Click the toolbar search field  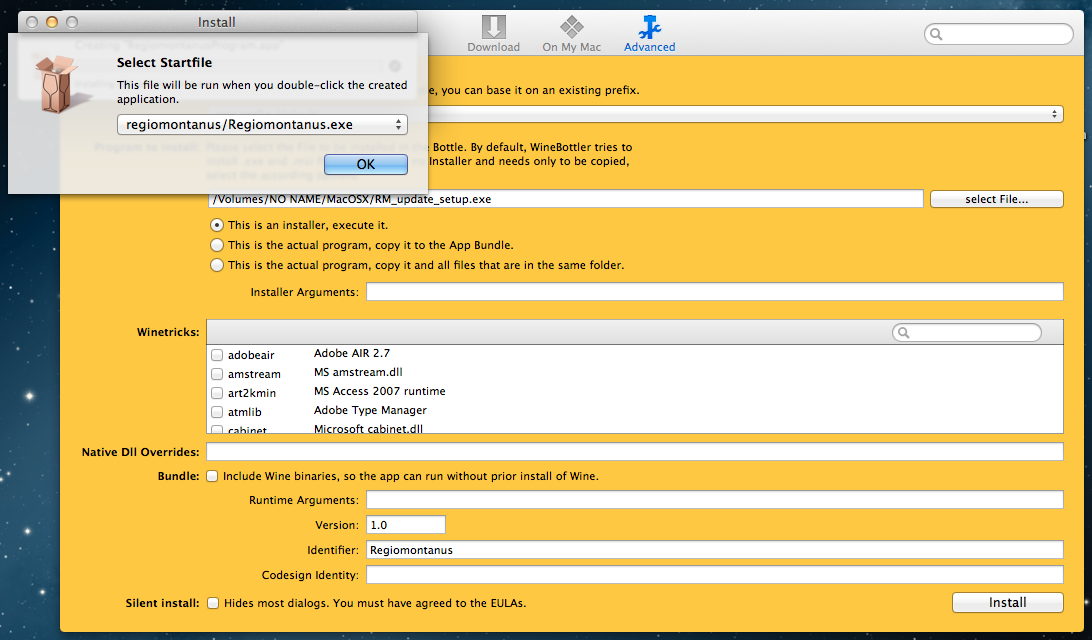tap(998, 34)
